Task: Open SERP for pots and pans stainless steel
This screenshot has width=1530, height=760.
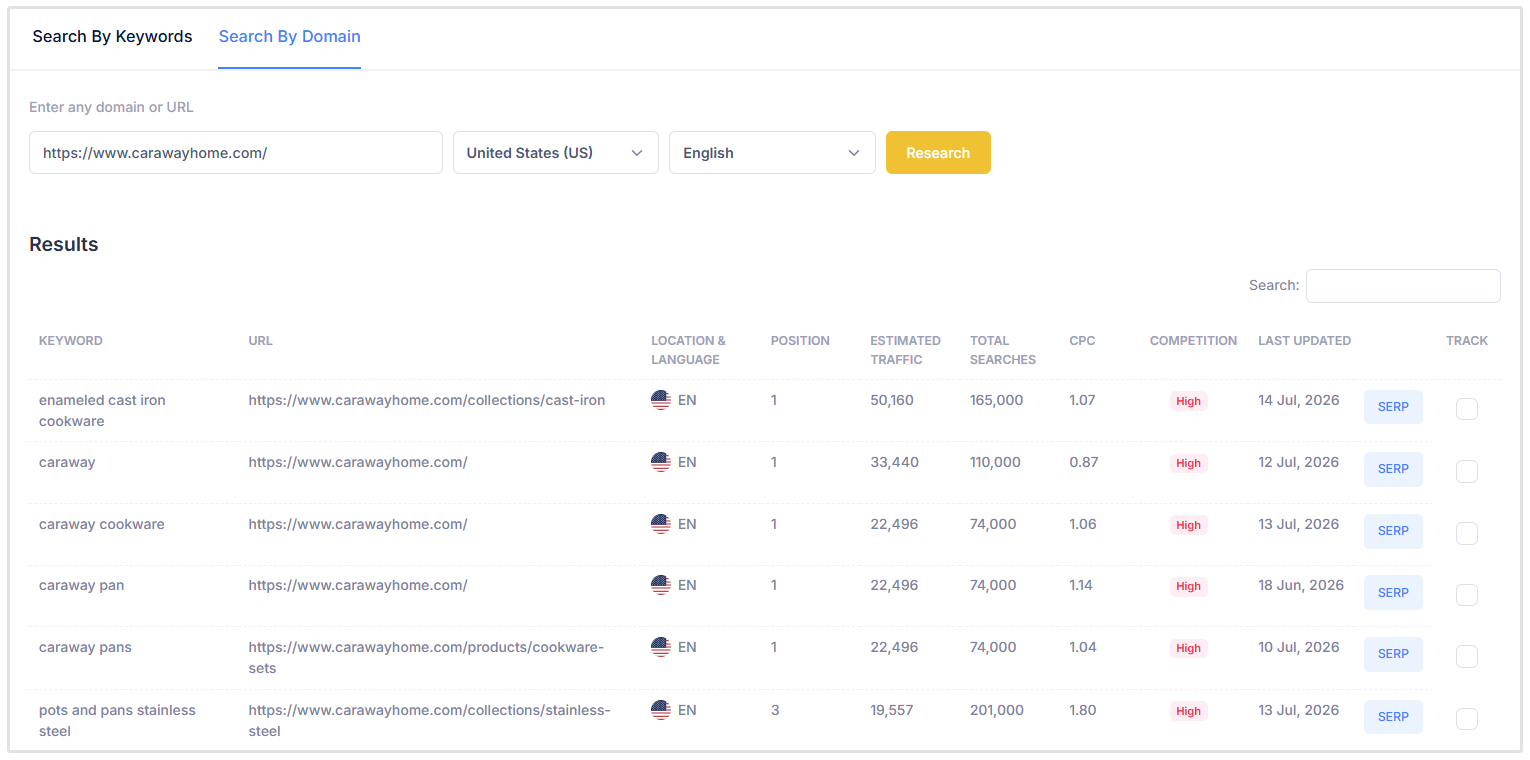Action: pos(1393,717)
